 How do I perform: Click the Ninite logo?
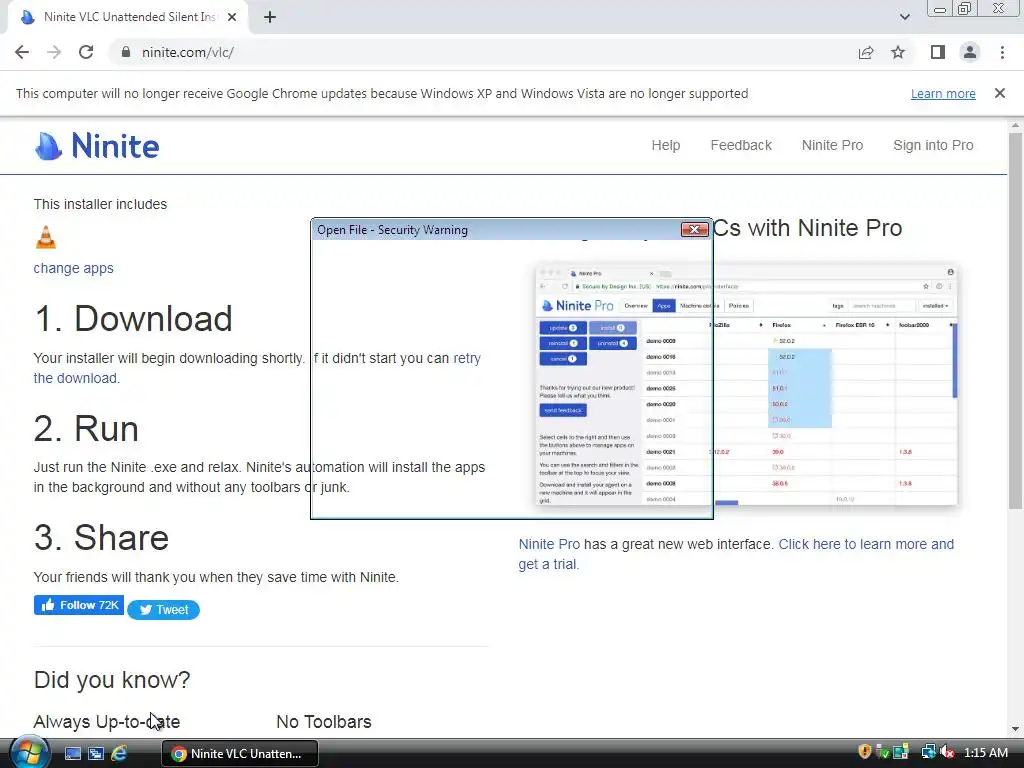[97, 146]
